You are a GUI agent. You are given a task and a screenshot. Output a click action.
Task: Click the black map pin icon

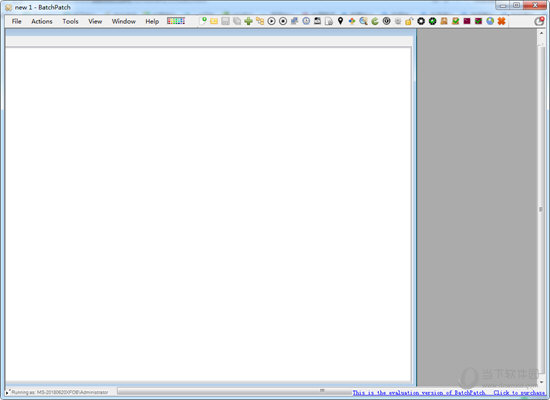pos(340,21)
